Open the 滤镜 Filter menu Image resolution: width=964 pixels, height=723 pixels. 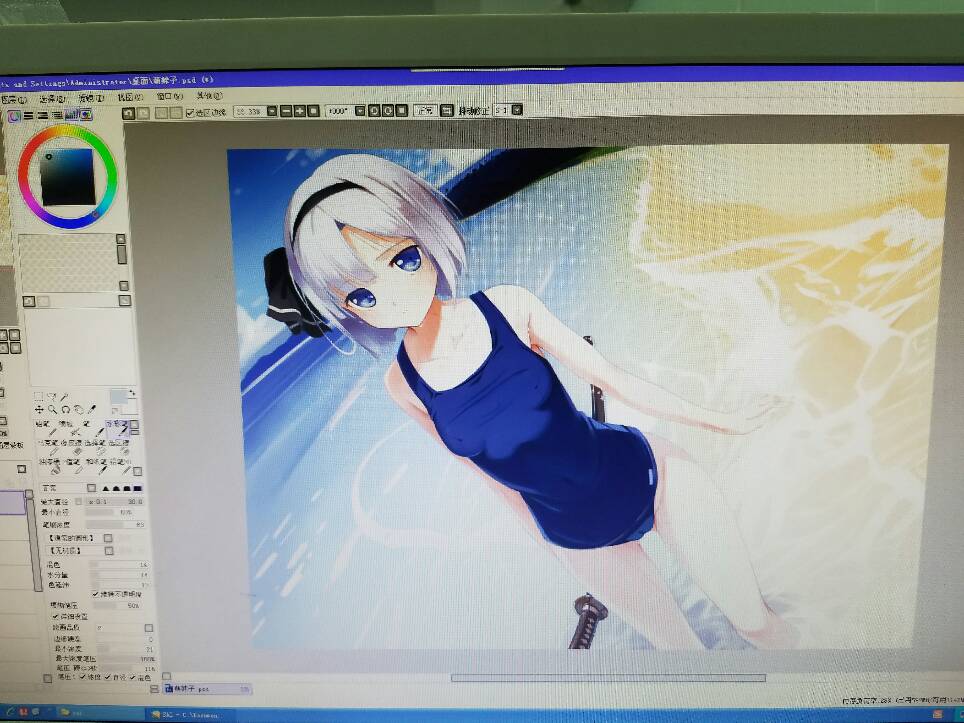[x=91, y=98]
